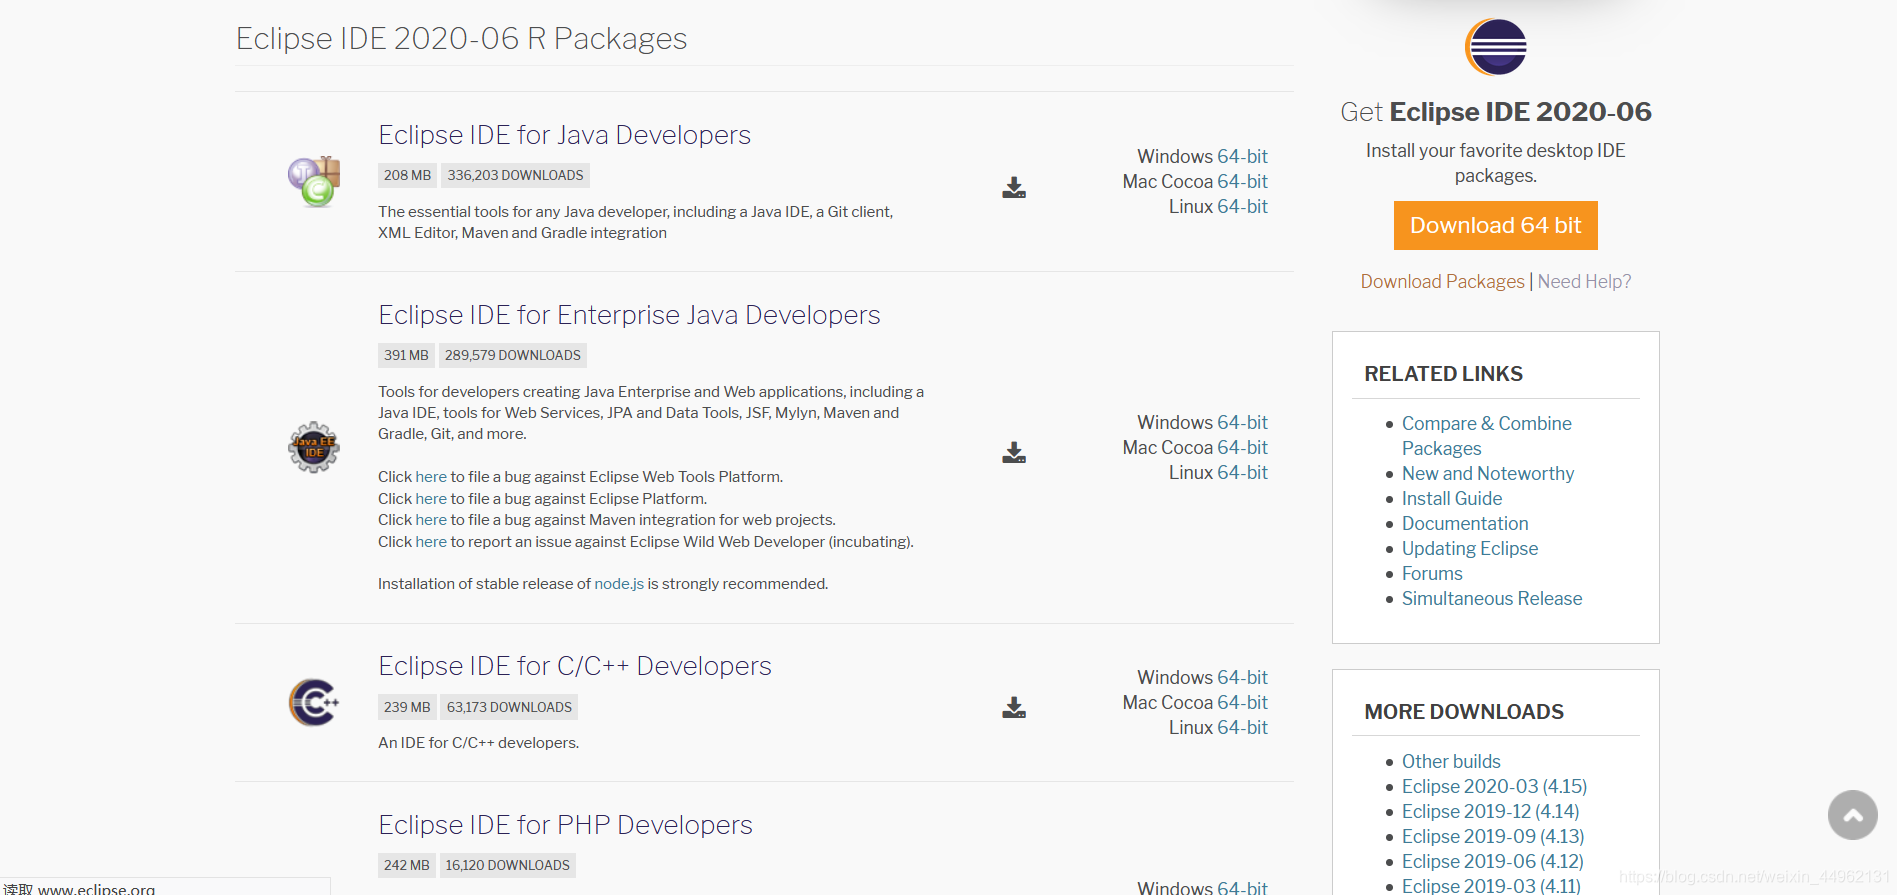Open Compare & Combine Packages link
1898x895 pixels.
1486,436
